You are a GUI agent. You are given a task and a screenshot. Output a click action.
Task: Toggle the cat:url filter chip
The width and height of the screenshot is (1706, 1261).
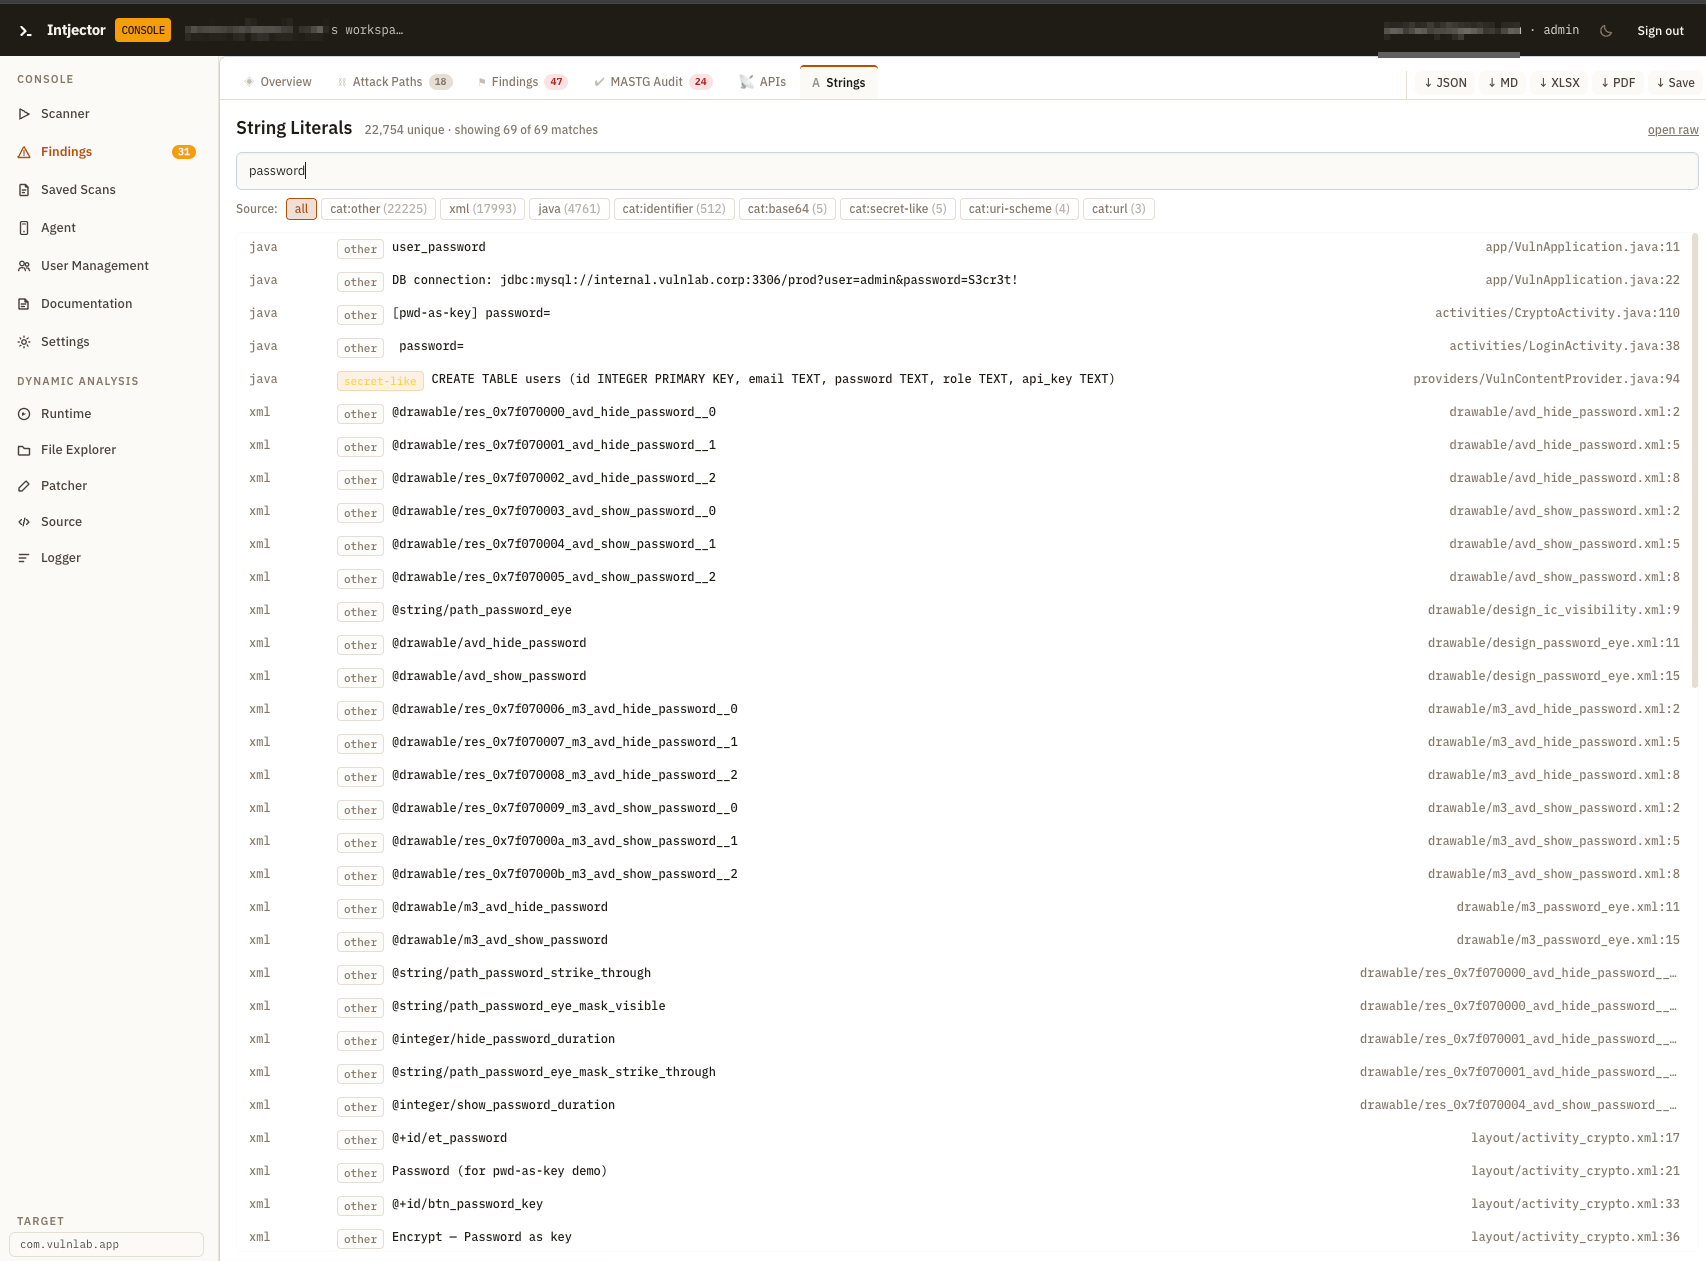click(x=1119, y=209)
